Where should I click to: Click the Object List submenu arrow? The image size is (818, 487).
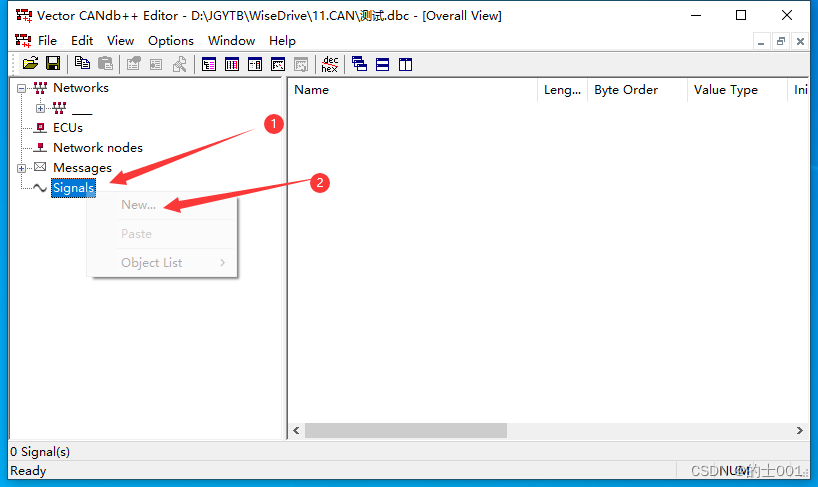(223, 263)
